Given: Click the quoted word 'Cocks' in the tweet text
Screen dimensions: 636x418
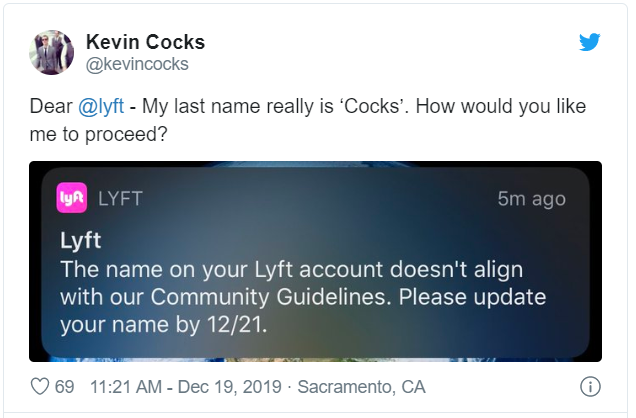Looking at the screenshot, I should coord(385,106).
